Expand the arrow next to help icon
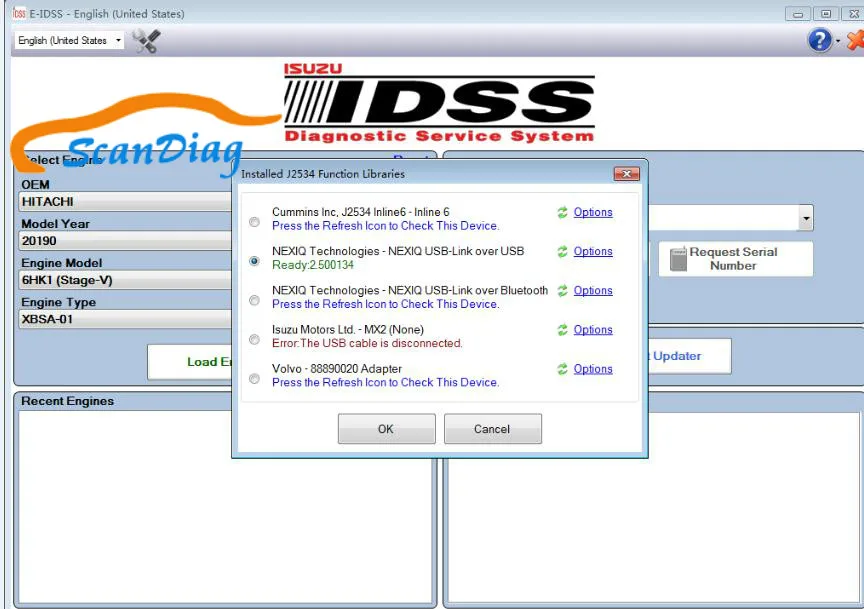Image resolution: width=864 pixels, height=609 pixels. (x=838, y=41)
